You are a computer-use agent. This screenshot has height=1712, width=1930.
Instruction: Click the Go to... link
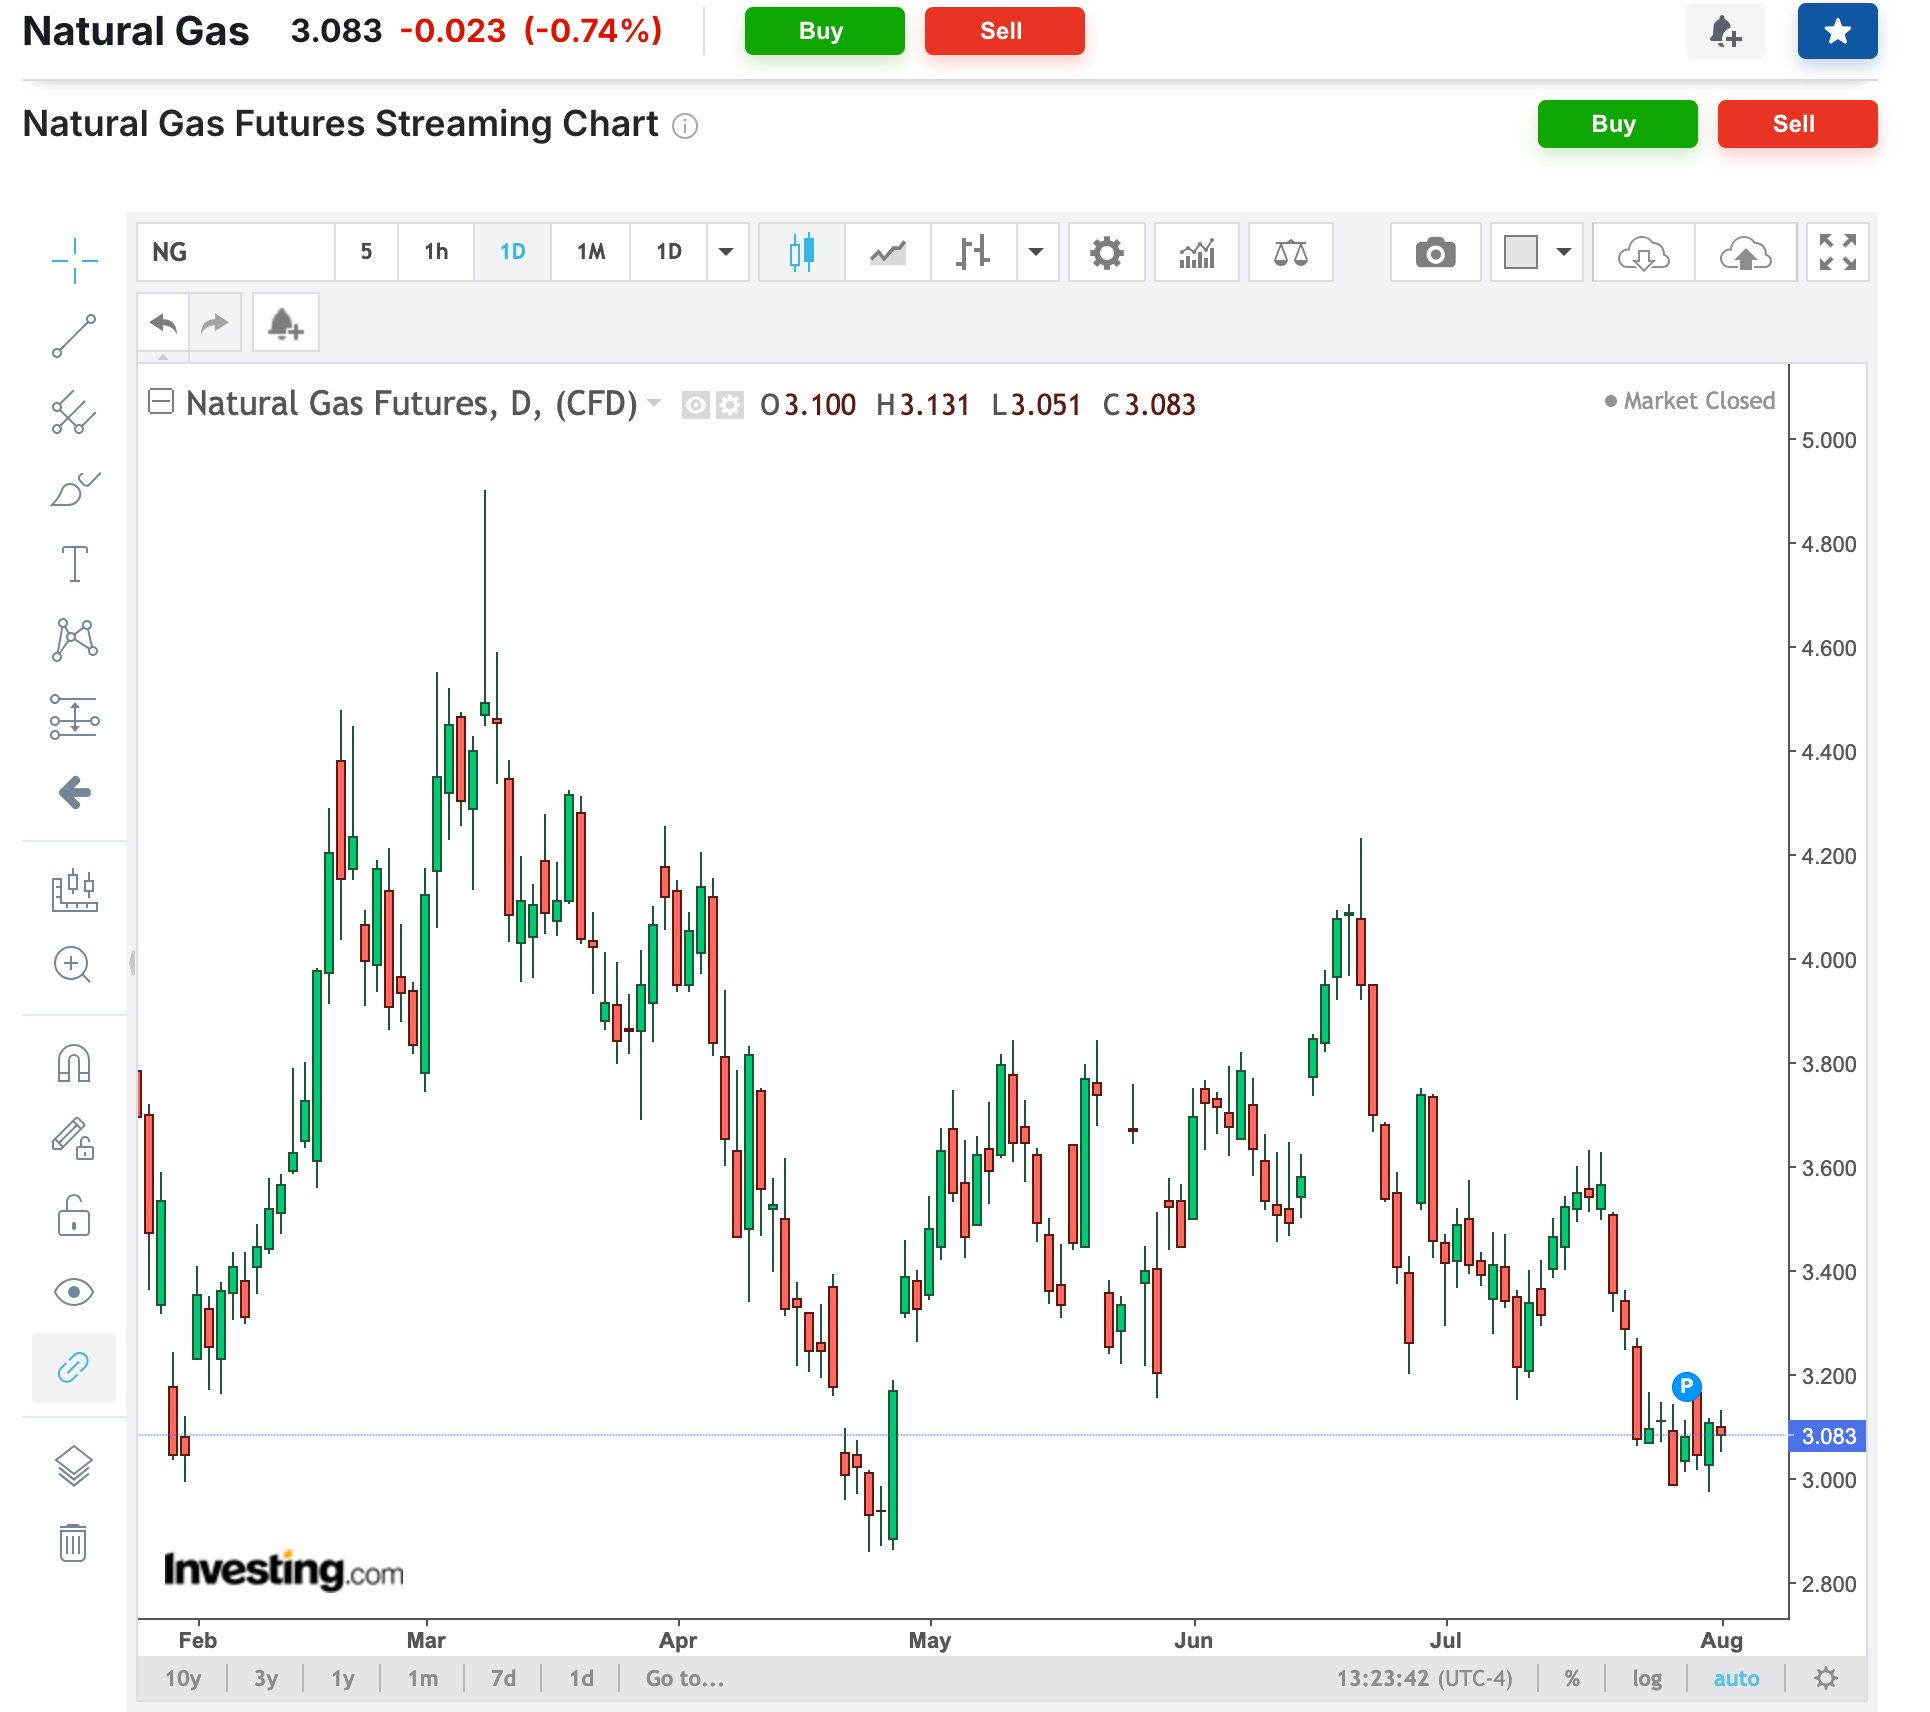click(684, 1678)
